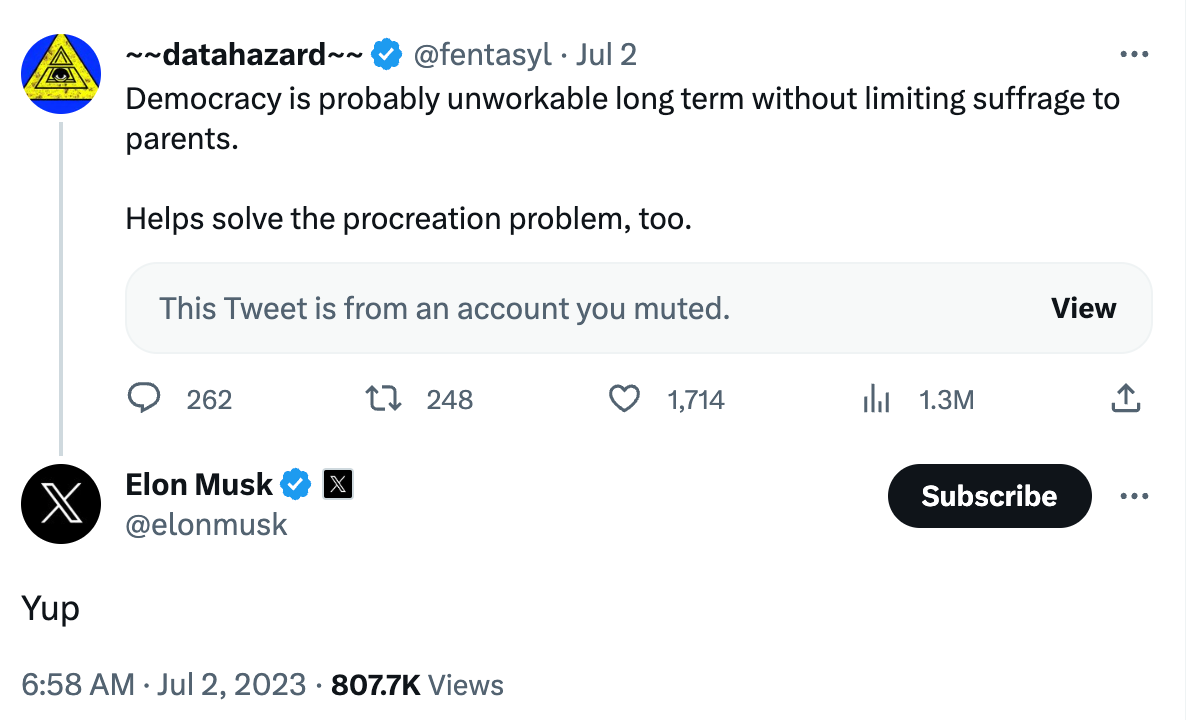Click the Elon Musk display name
This screenshot has height=720, width=1186.
point(199,485)
